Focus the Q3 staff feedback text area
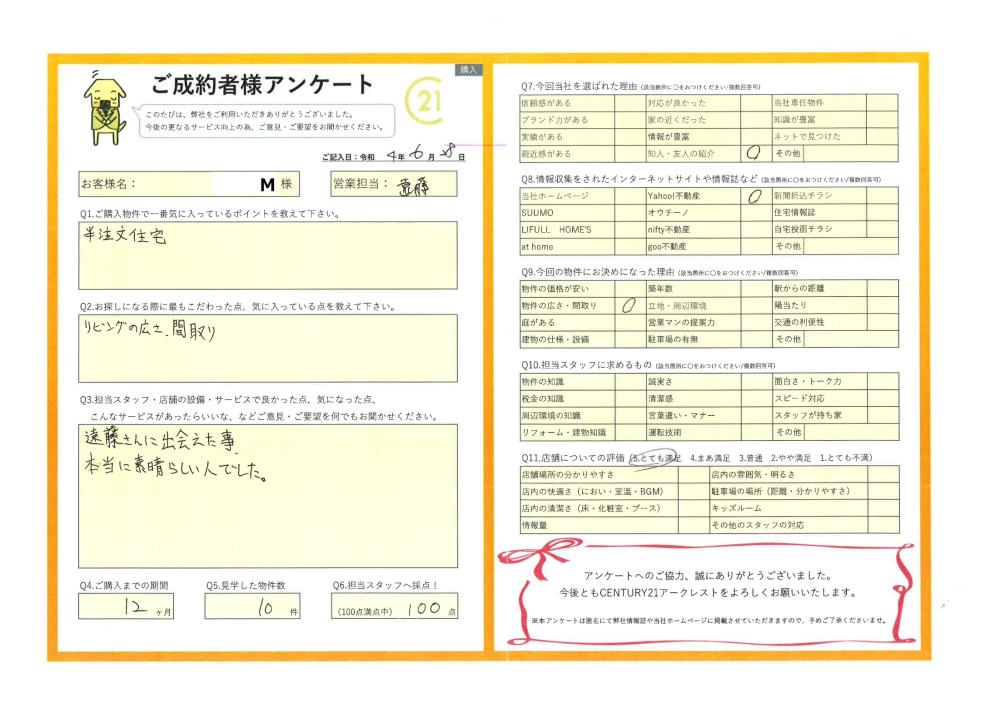This screenshot has width=1000, height=728. (267, 495)
